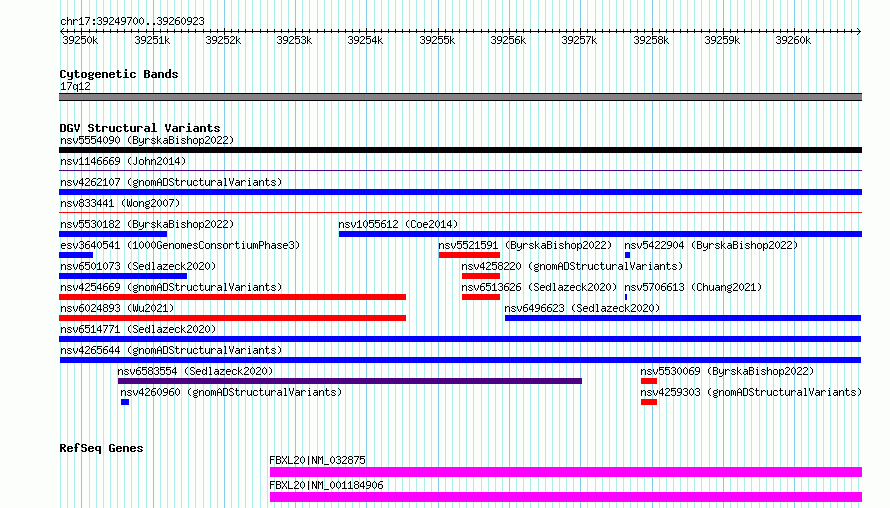890x508 pixels.
Task: Select the black nsv5554090 variant bar
Action: coord(460,150)
